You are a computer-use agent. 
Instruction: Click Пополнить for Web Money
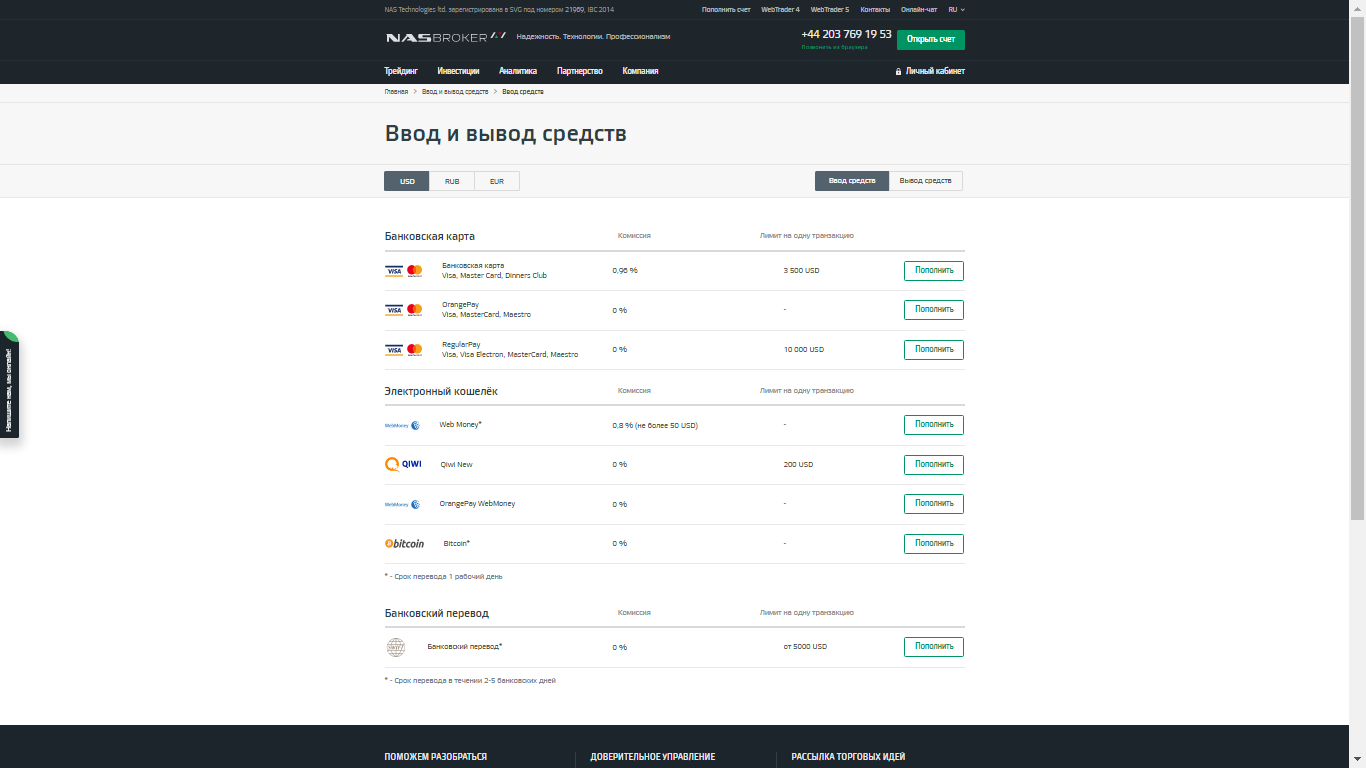[934, 424]
